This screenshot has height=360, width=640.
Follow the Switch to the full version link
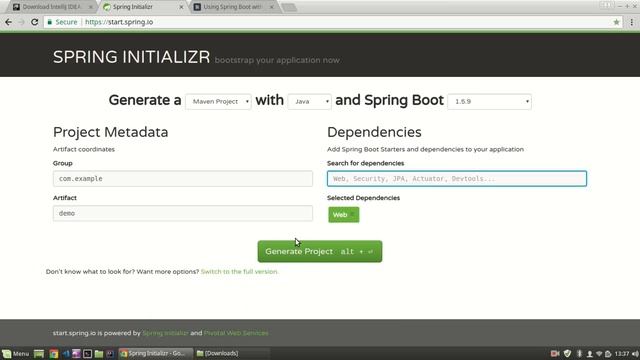[x=240, y=271]
